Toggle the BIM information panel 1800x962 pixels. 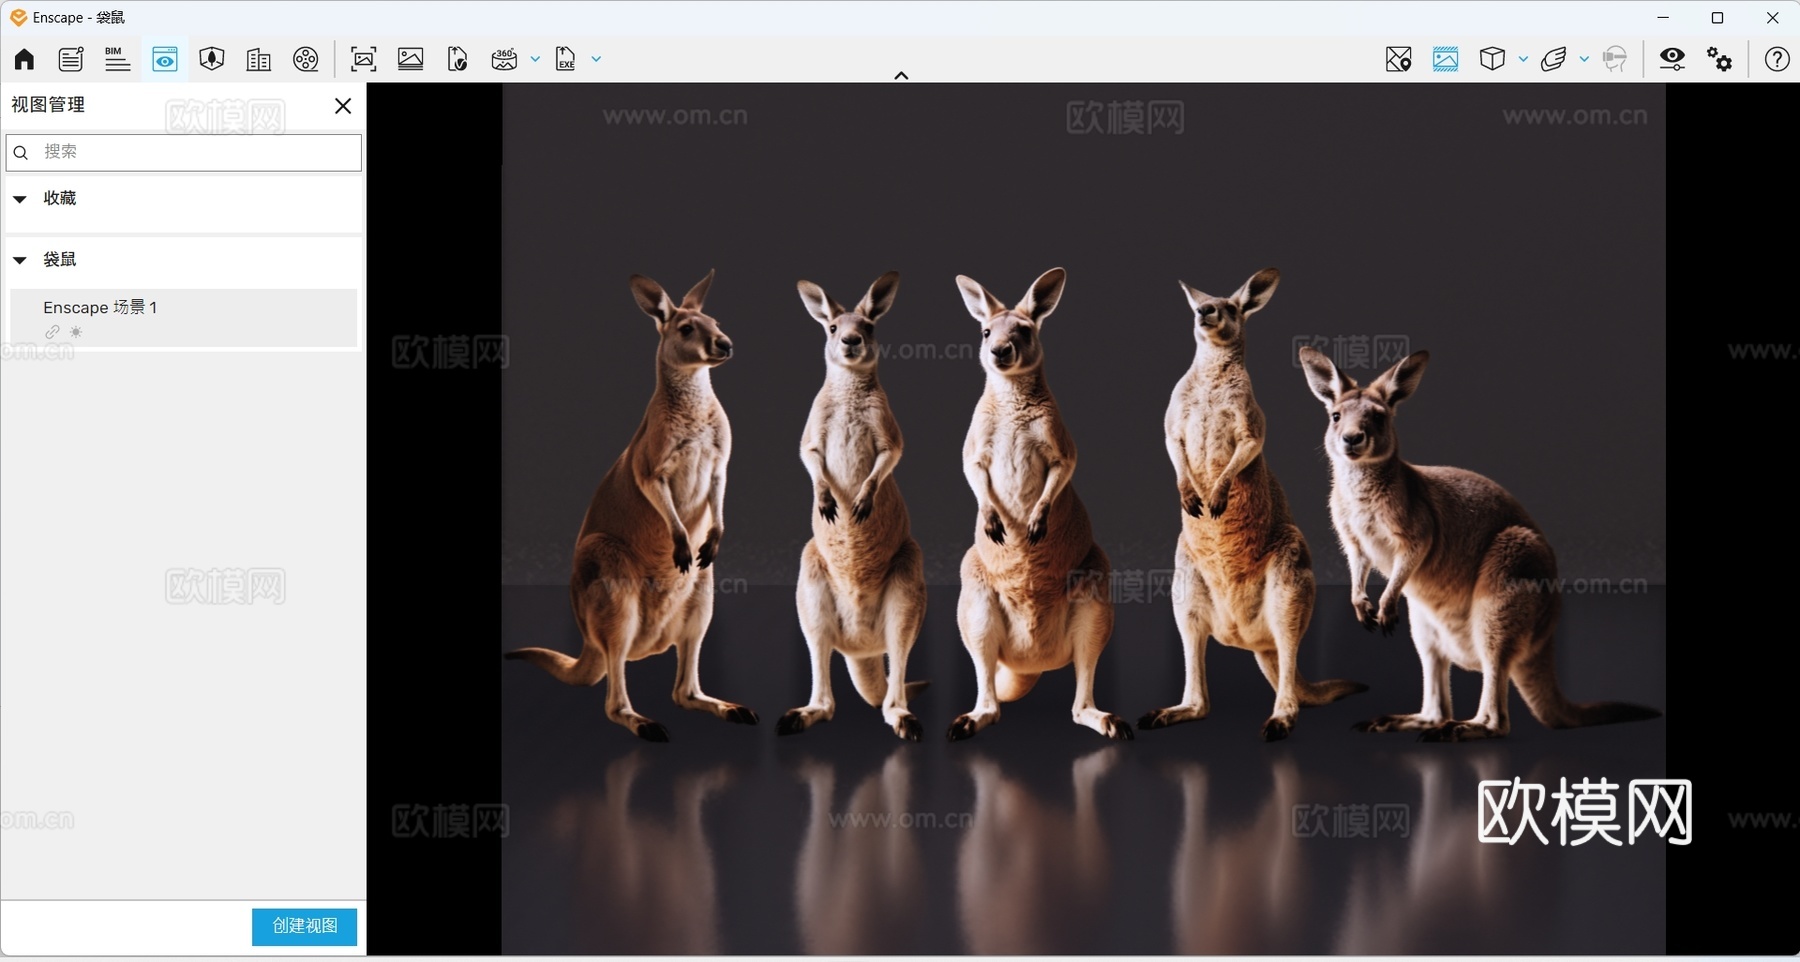(x=117, y=59)
